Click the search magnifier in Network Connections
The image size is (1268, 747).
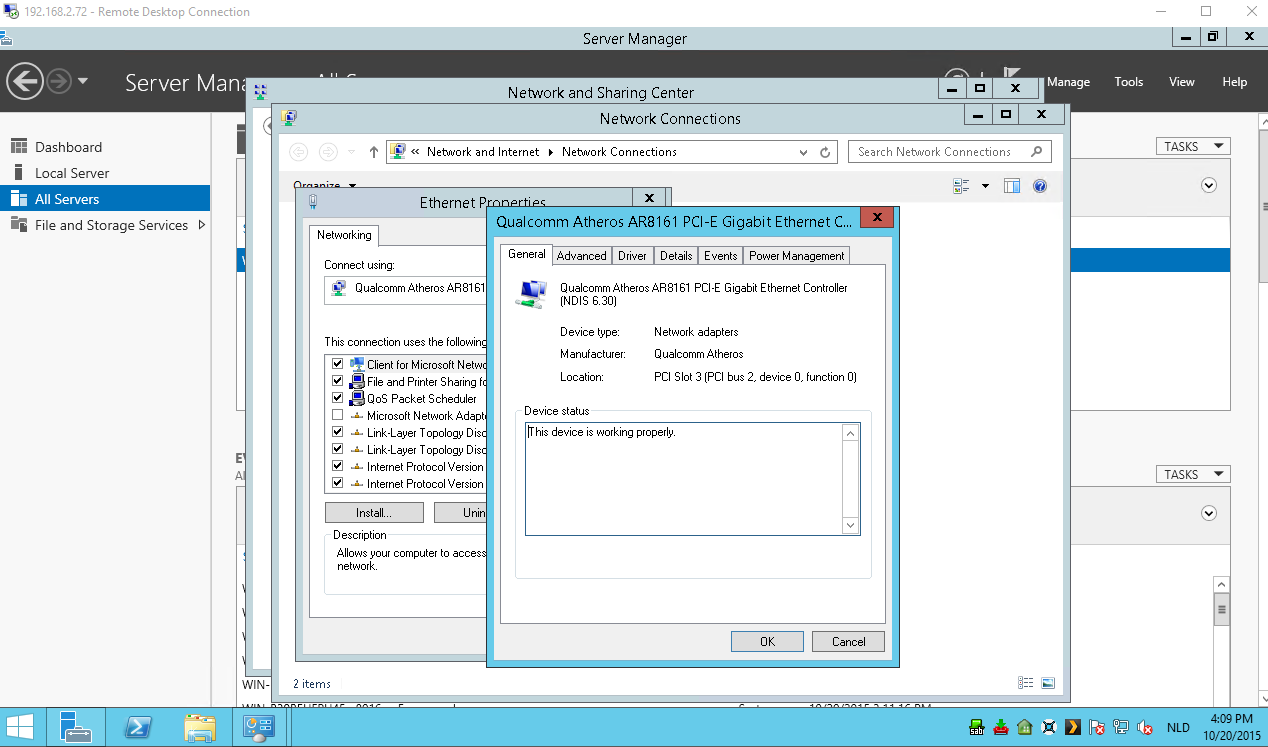pos(1037,152)
